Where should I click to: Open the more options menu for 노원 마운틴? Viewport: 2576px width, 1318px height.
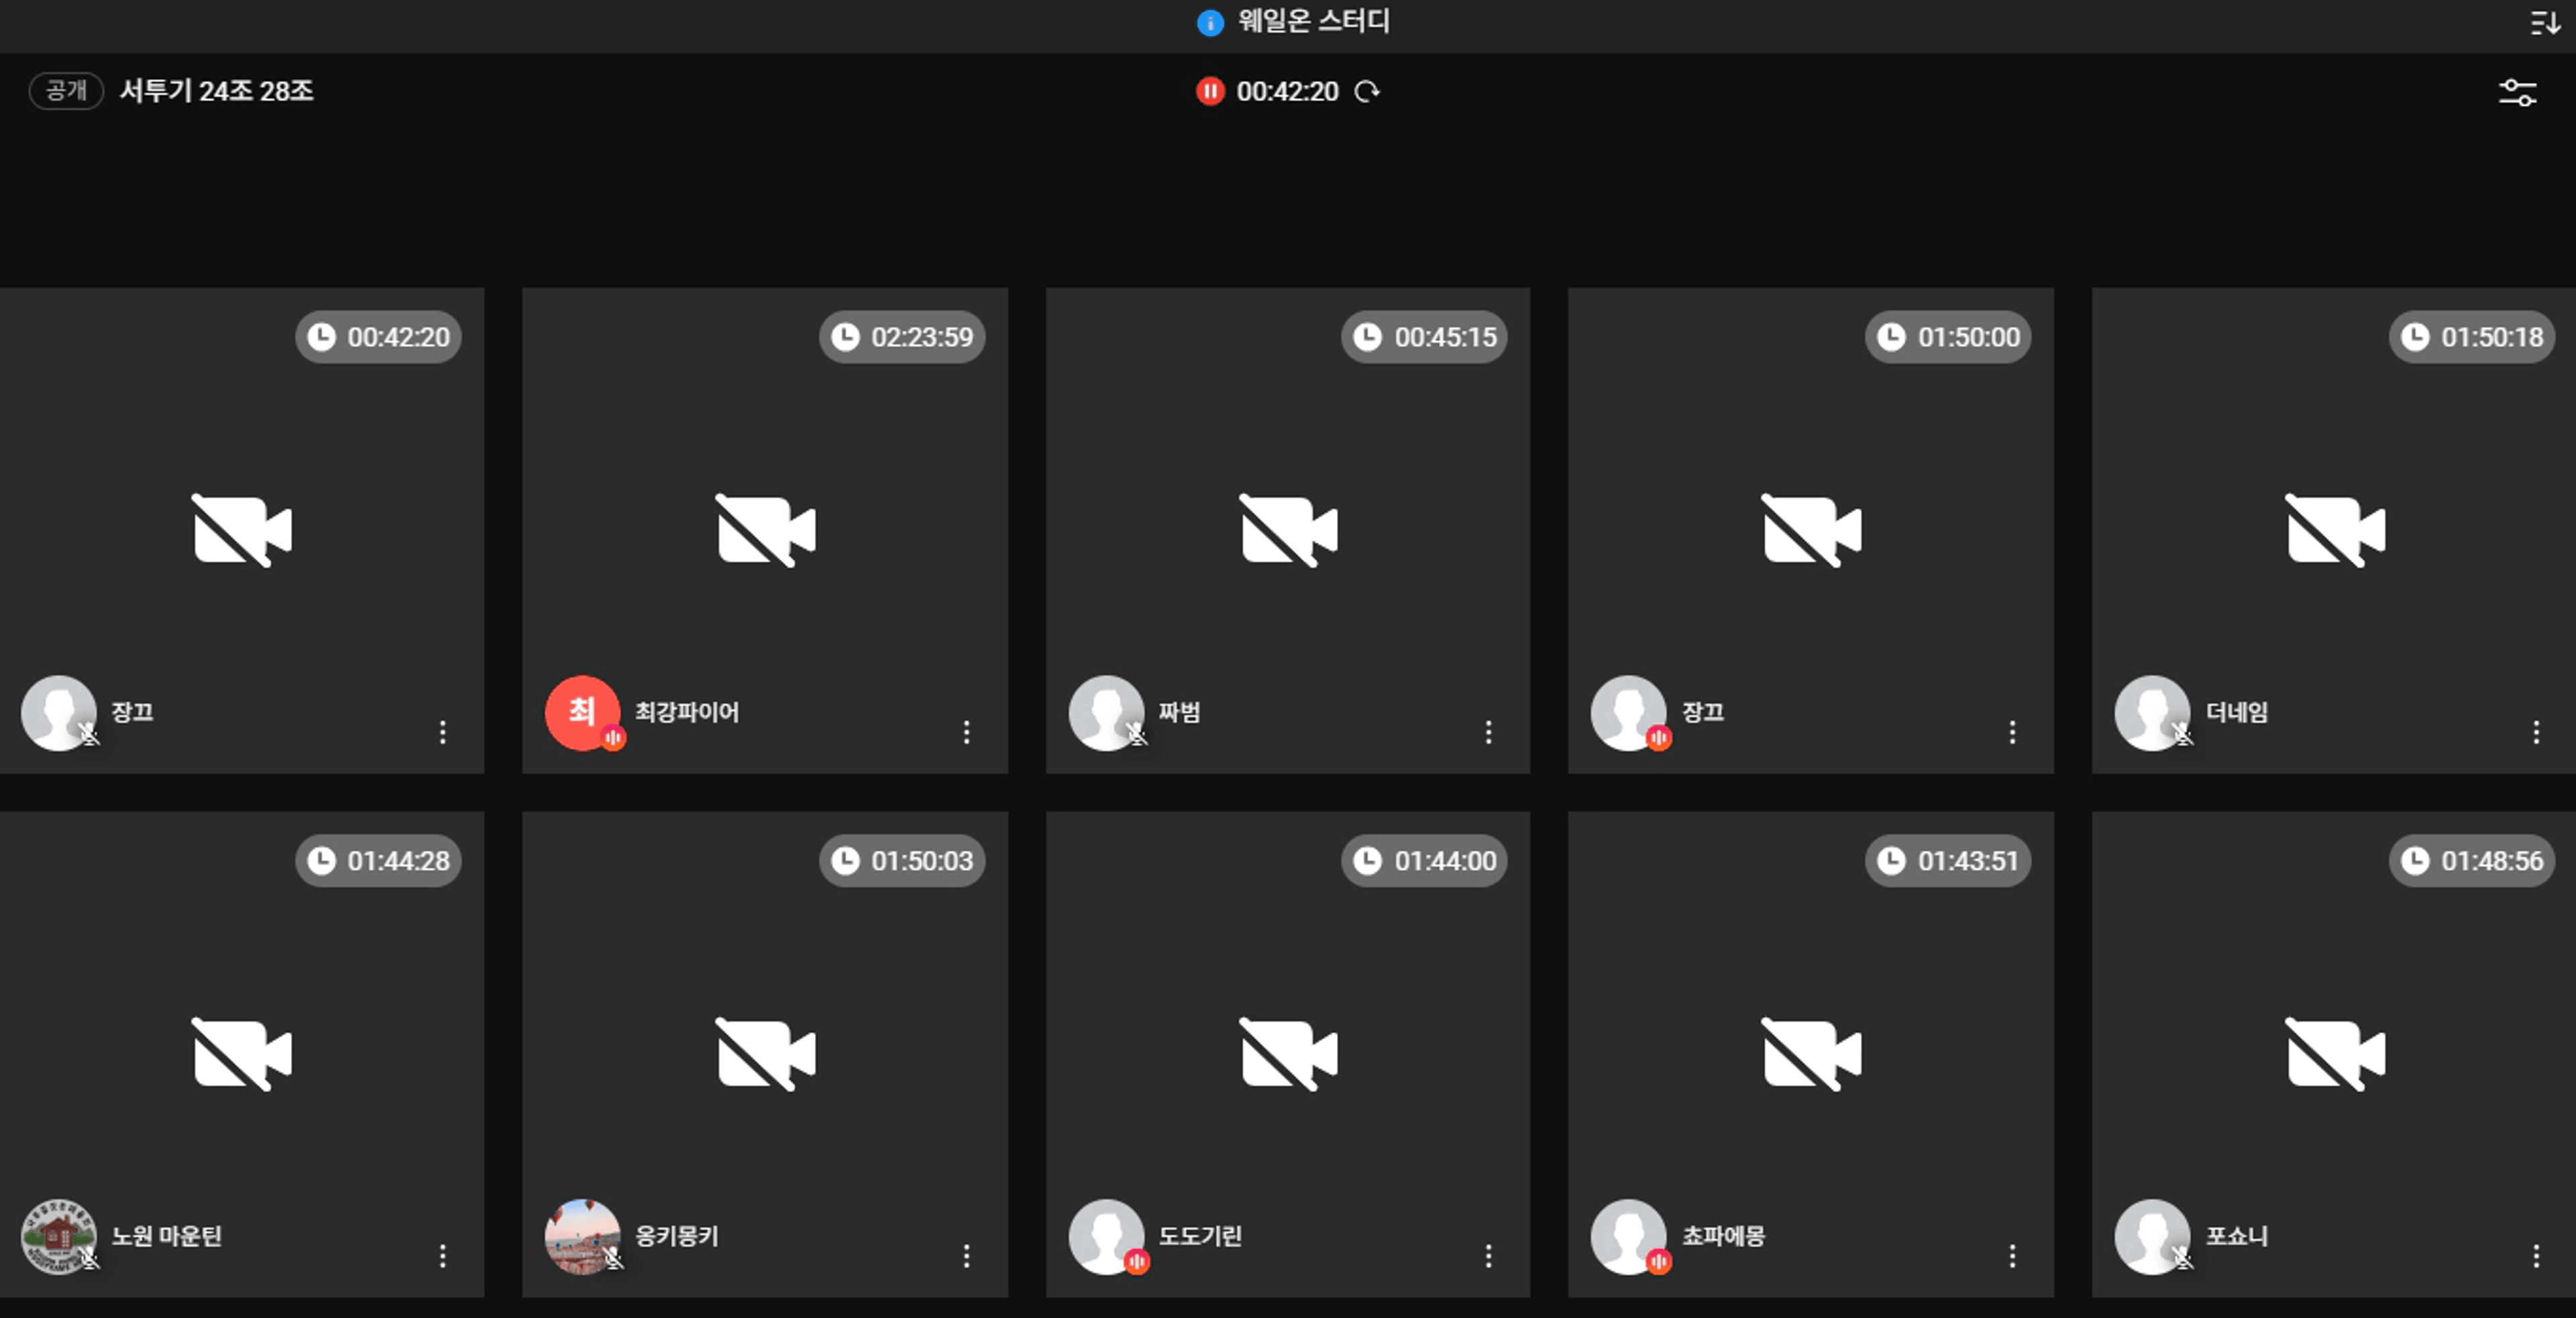(x=443, y=1256)
